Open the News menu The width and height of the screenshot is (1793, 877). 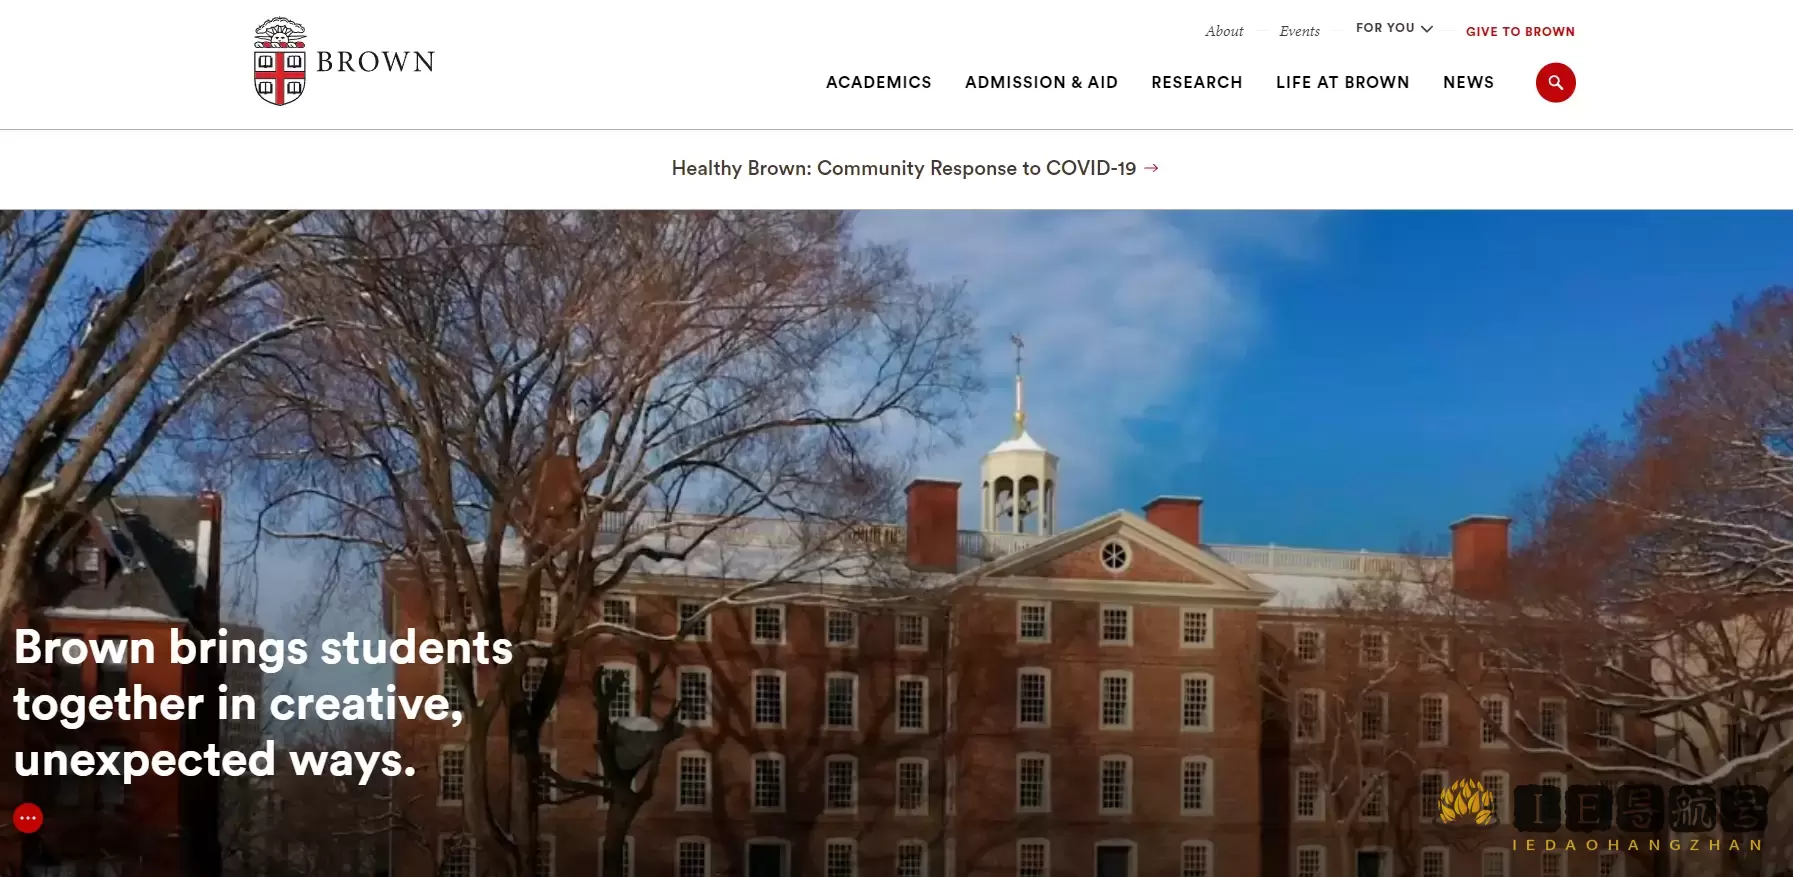[1468, 82]
